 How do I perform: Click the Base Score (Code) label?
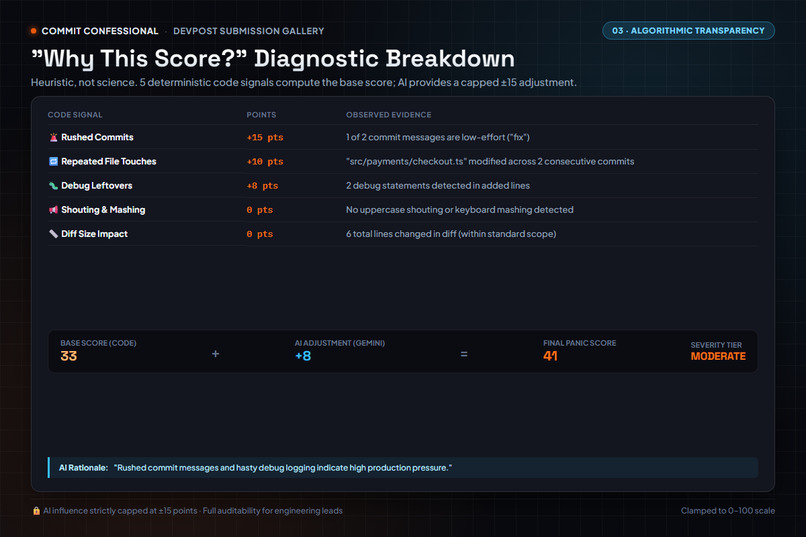[x=98, y=343]
